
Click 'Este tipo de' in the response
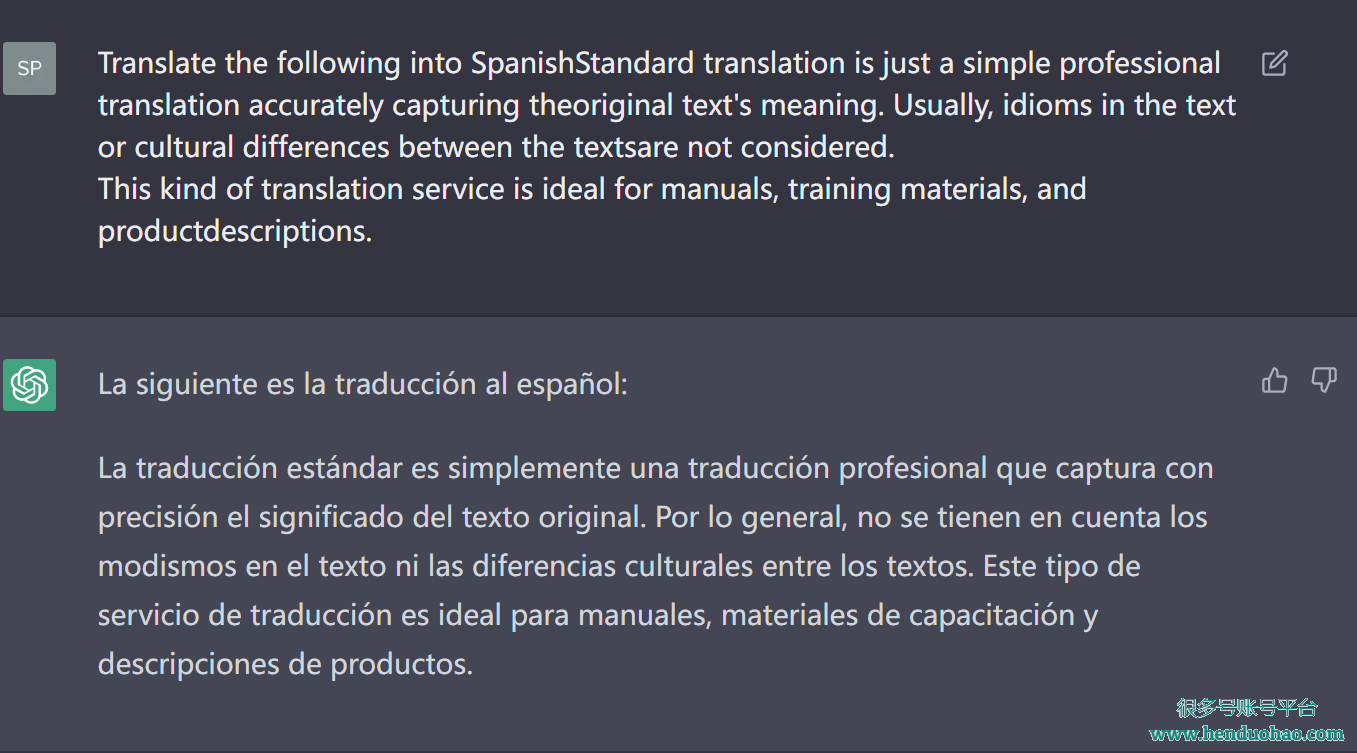click(1062, 566)
